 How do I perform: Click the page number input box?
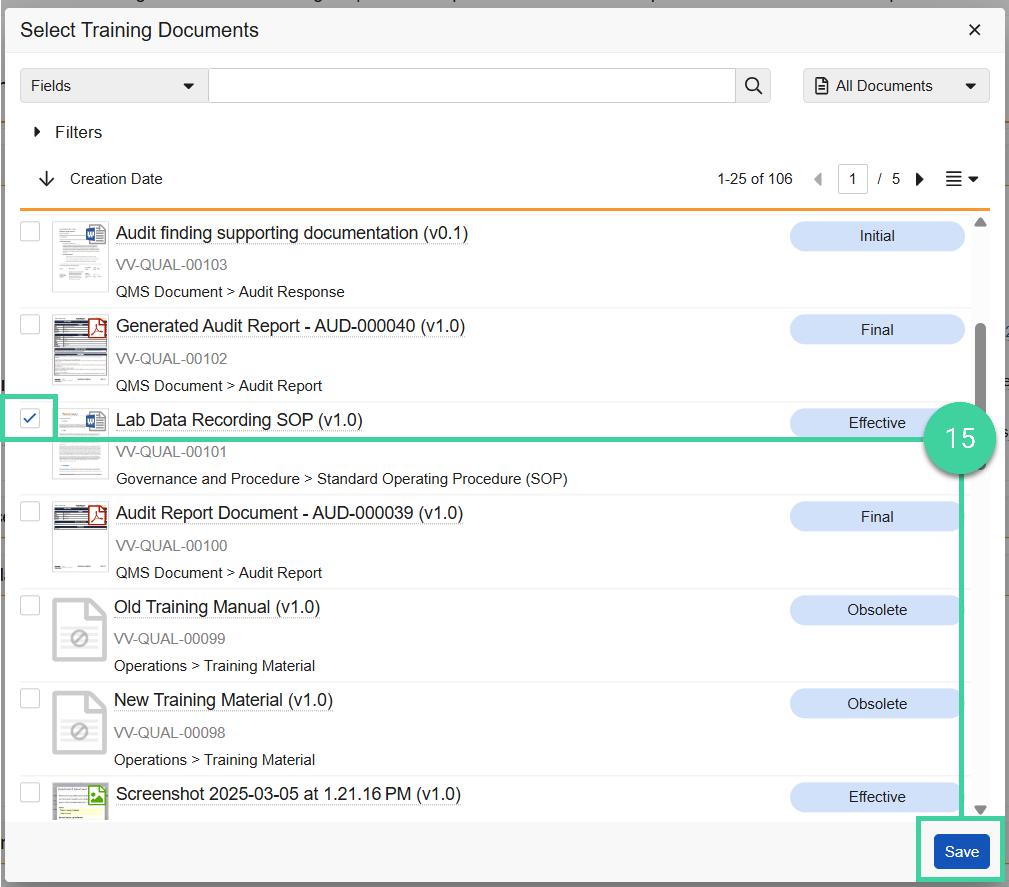point(852,180)
